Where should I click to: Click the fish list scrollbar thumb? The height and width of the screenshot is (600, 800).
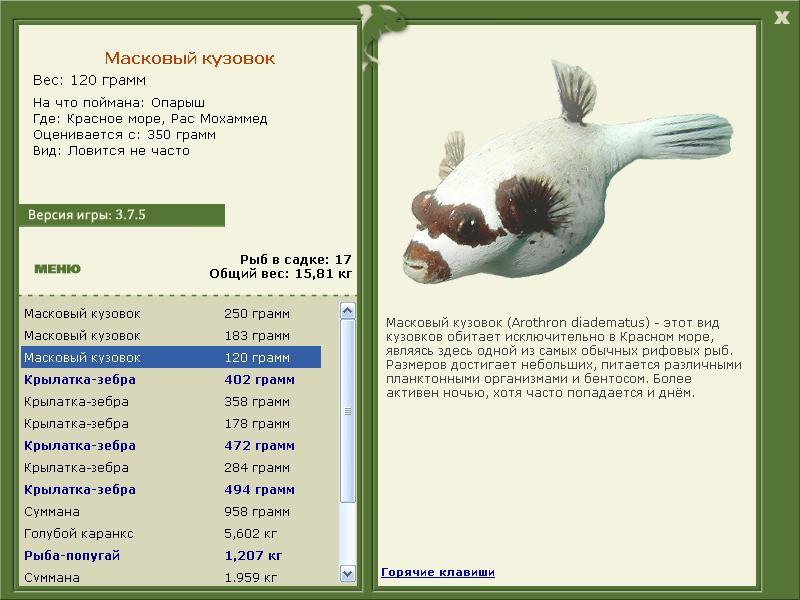[x=347, y=411]
